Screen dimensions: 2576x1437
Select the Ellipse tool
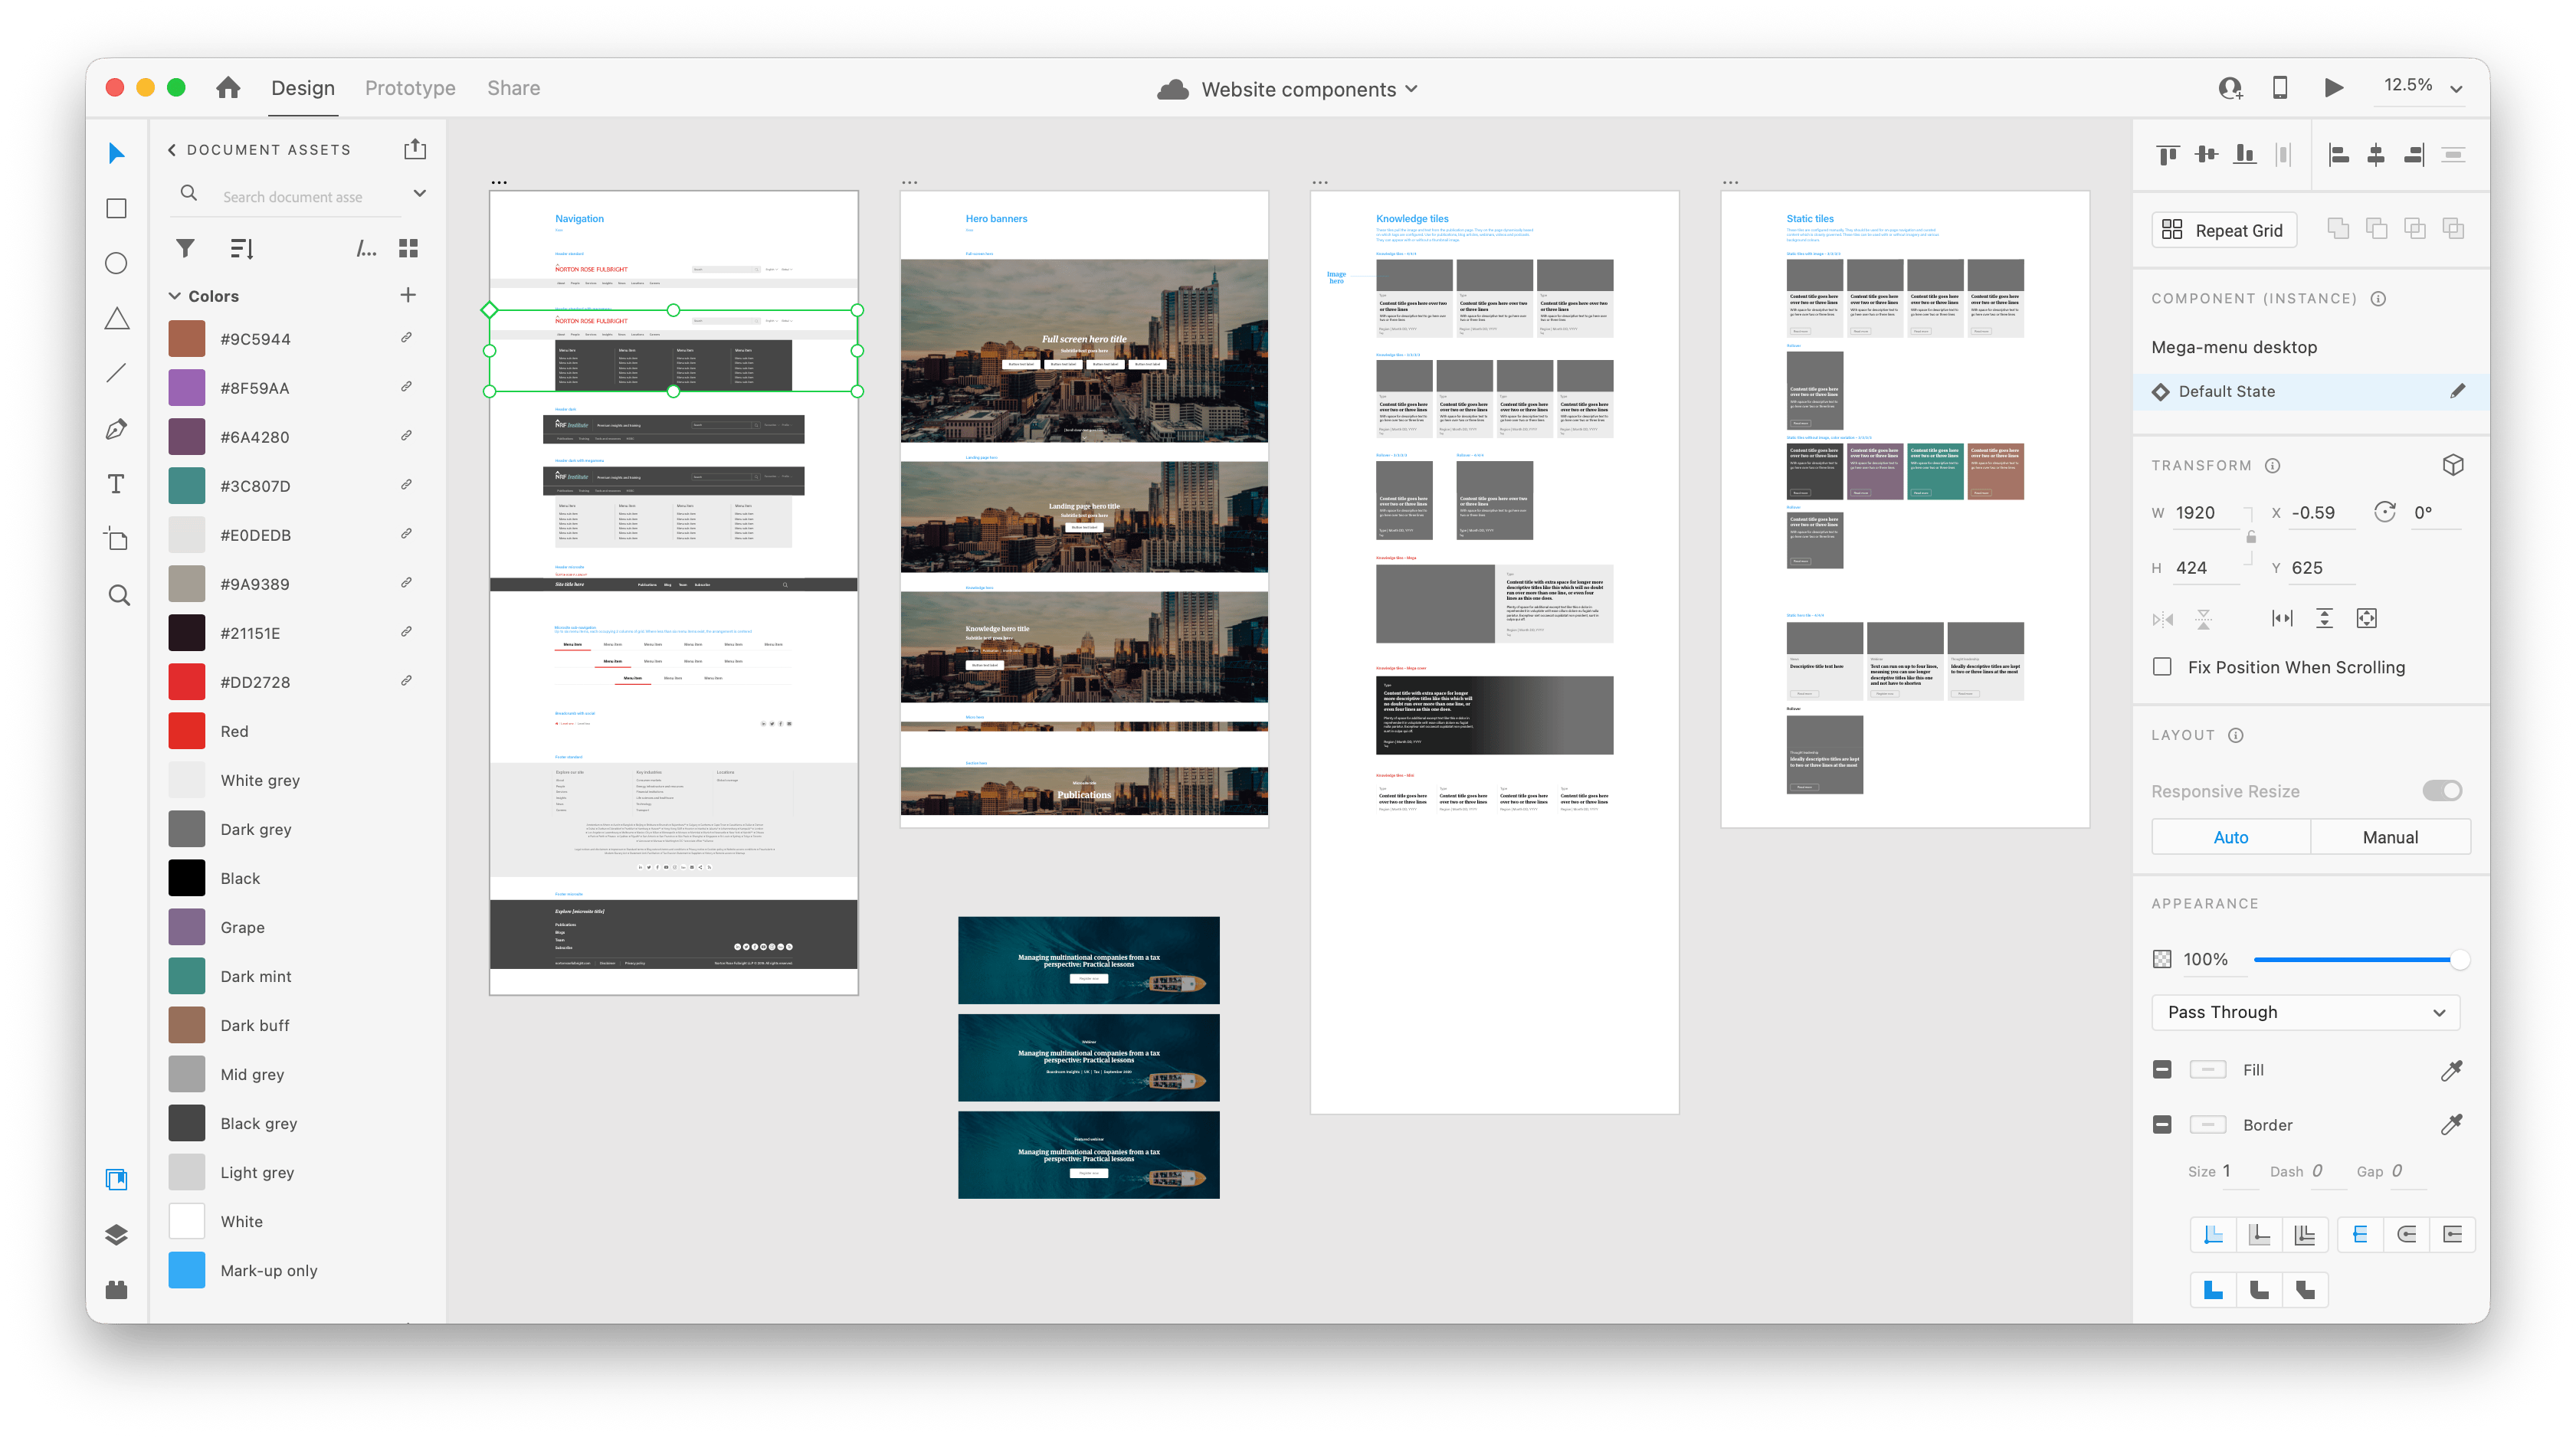pos(116,263)
